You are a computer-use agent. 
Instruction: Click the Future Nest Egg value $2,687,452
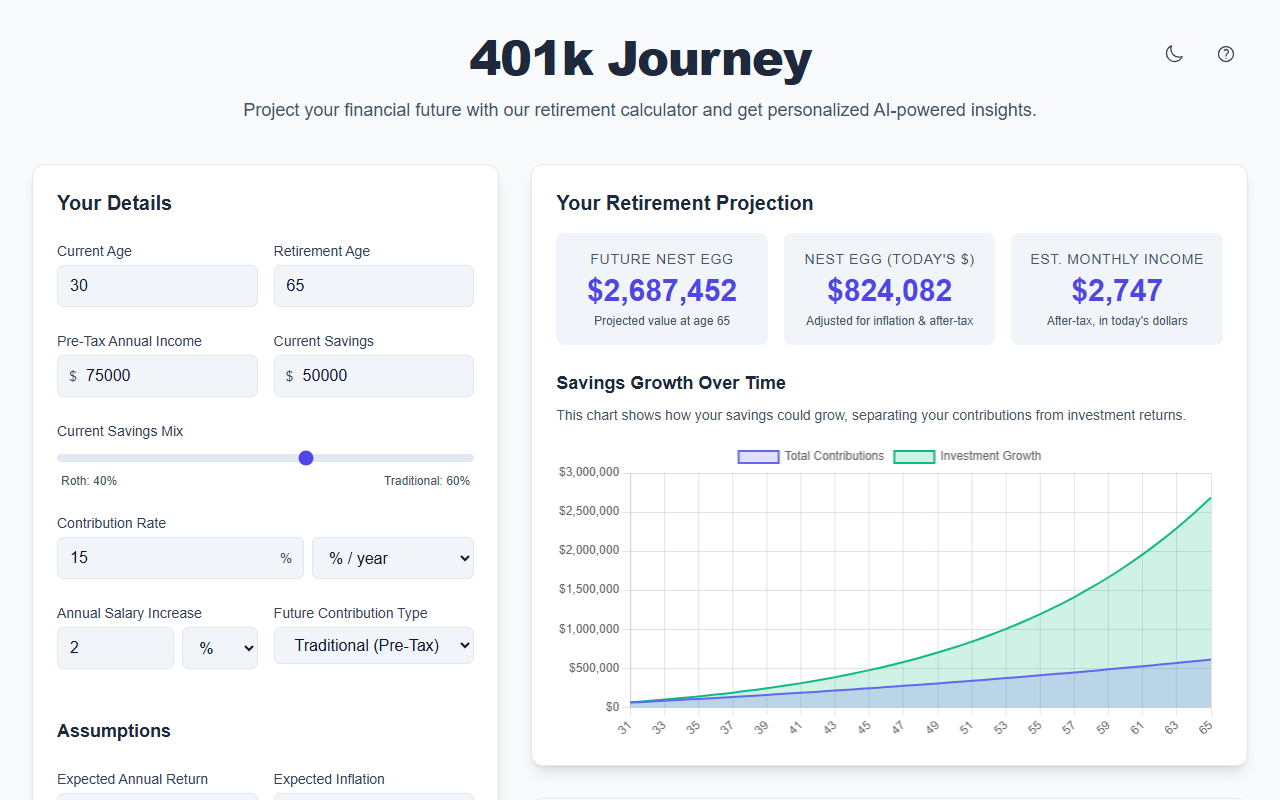662,290
